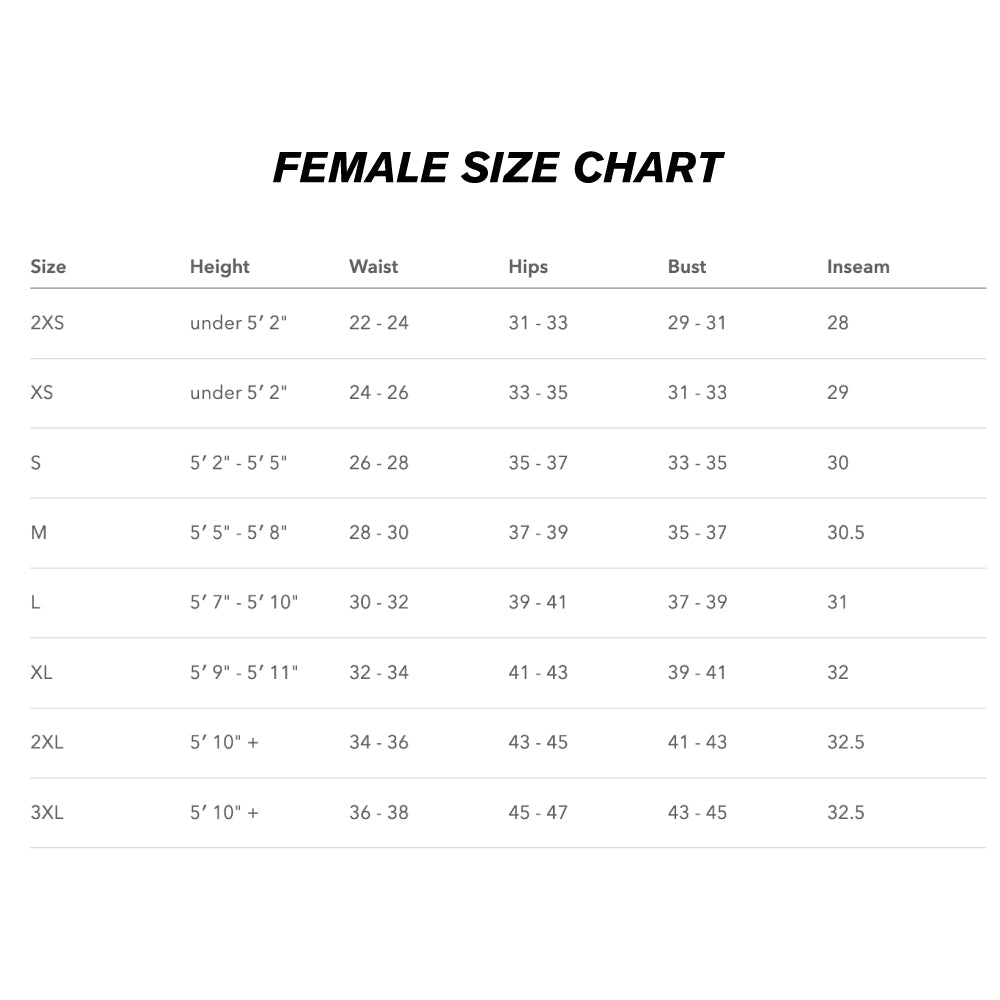Click the 2XS size row label

click(x=47, y=323)
